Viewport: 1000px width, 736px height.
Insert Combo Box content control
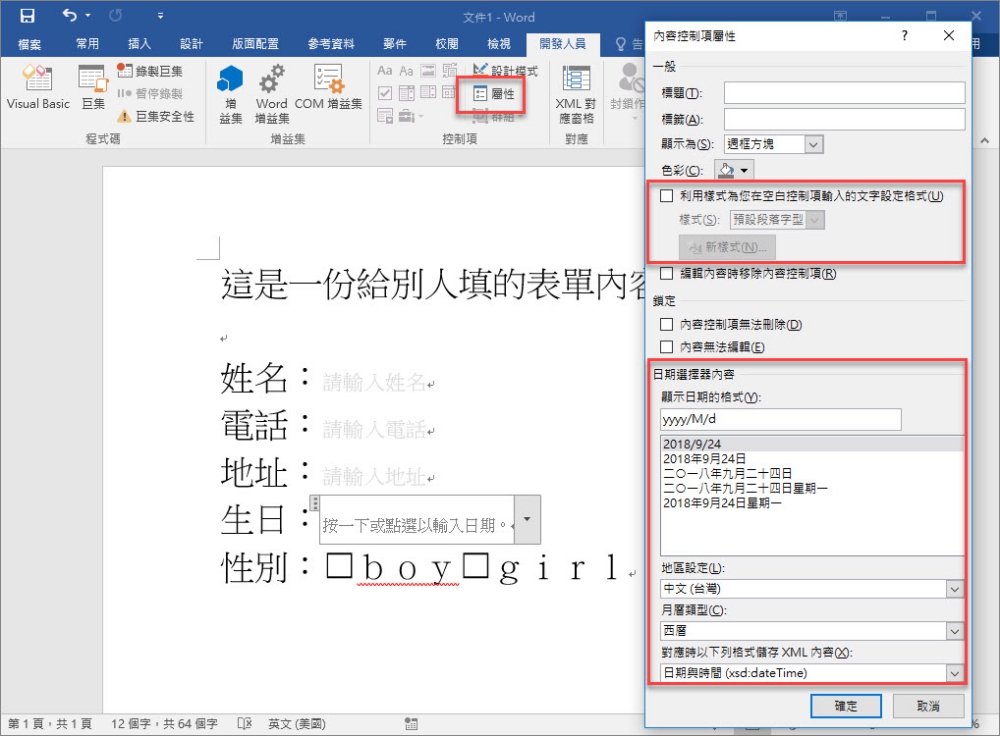point(406,93)
